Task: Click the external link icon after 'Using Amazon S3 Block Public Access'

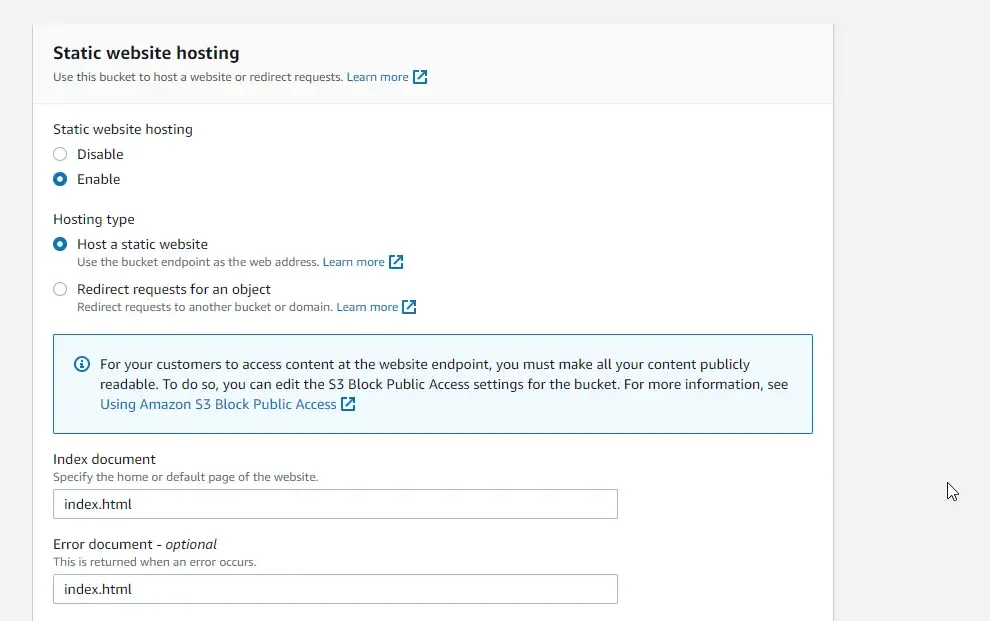Action: pyautogui.click(x=346, y=405)
